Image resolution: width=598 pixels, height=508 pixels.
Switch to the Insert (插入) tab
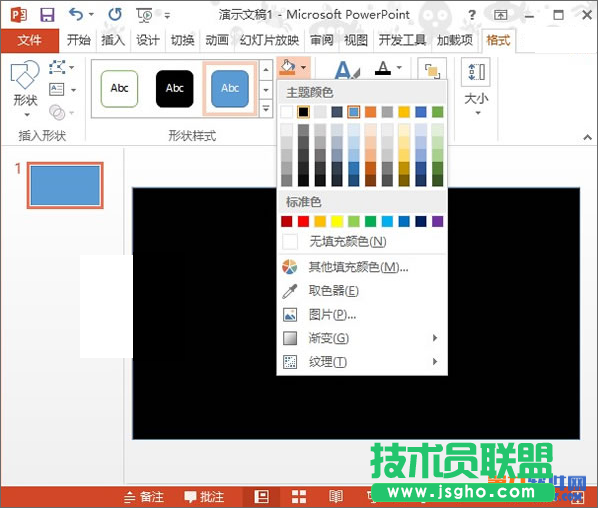tap(113, 40)
